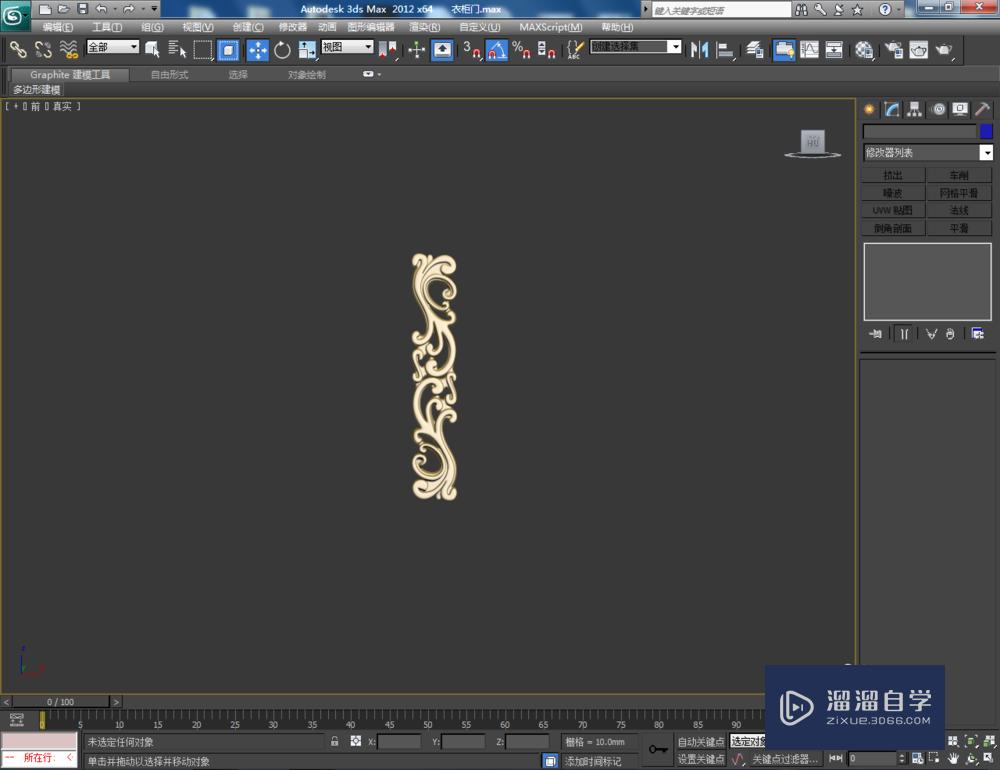This screenshot has width=1000, height=770.
Task: Click the 多边形建模 panel button
Action: pos(36,90)
